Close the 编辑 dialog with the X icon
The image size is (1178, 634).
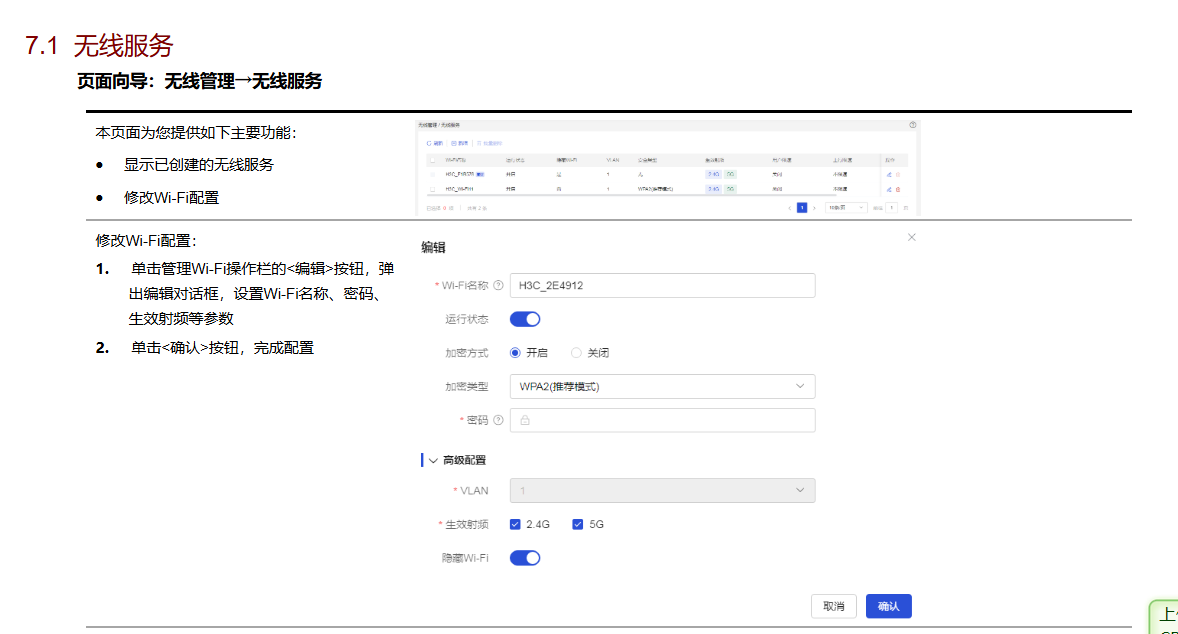pos(911,237)
